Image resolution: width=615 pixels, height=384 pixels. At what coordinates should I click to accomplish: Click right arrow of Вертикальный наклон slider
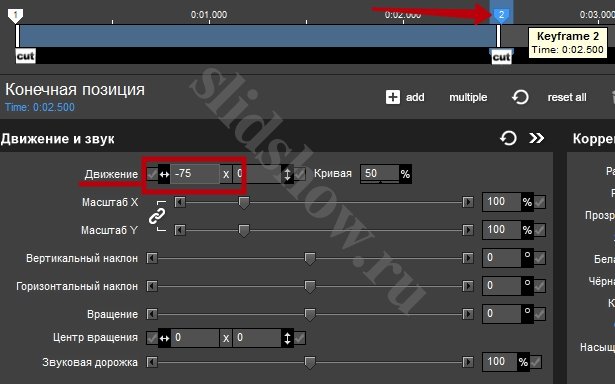468,258
